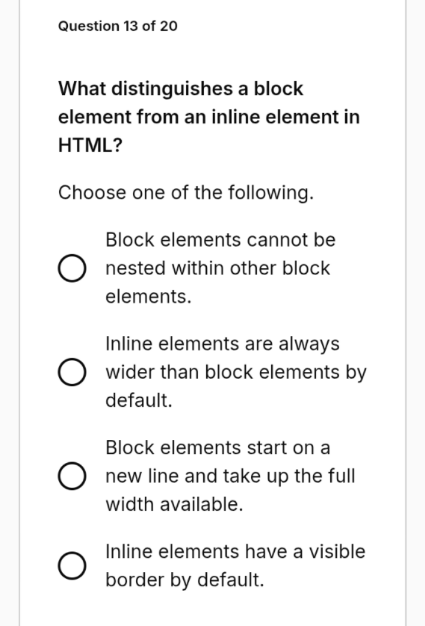The height and width of the screenshot is (626, 425).
Task: Click answer text 'wider than block elements by'
Action: tap(236, 372)
